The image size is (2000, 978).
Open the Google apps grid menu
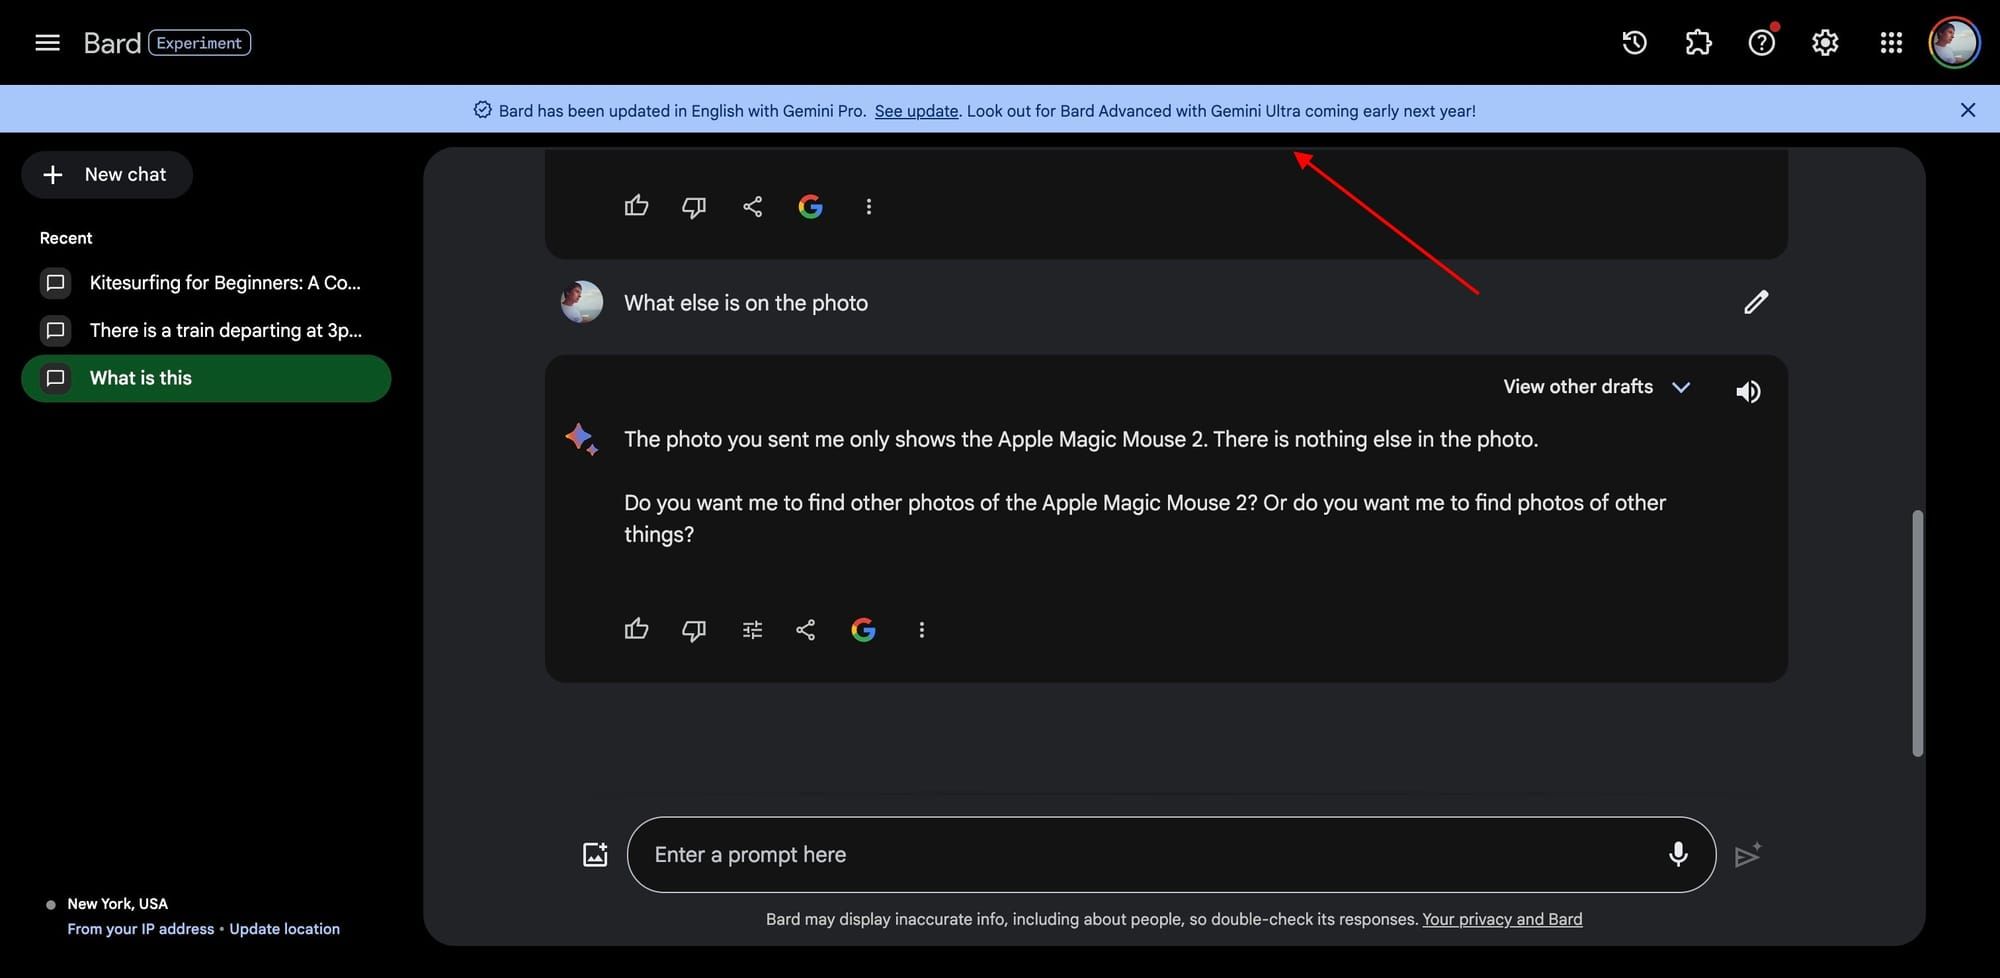(x=1890, y=42)
